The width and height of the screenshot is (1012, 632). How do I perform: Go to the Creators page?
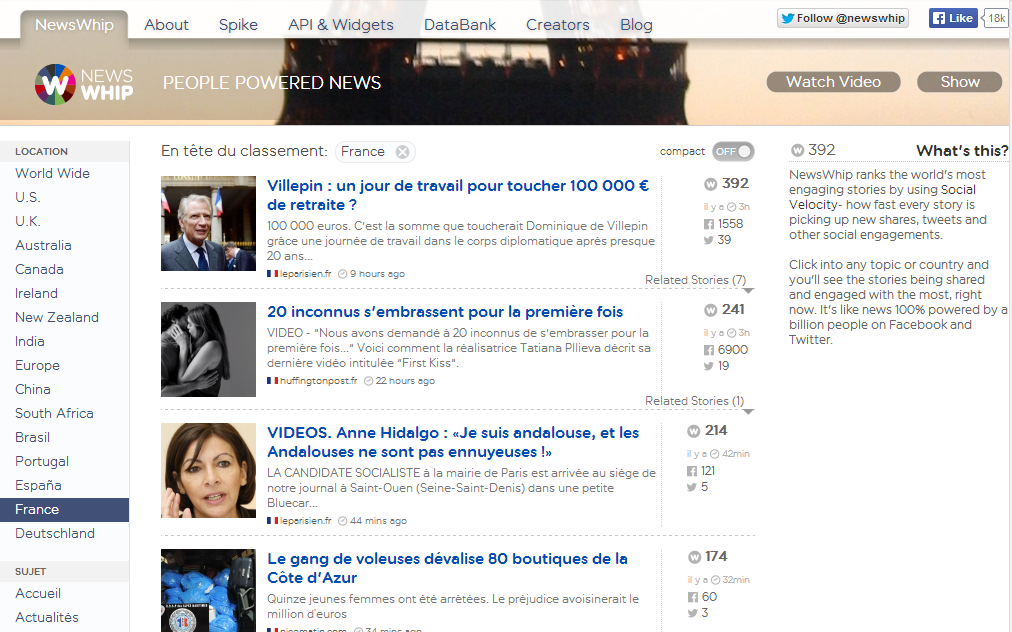coord(558,25)
